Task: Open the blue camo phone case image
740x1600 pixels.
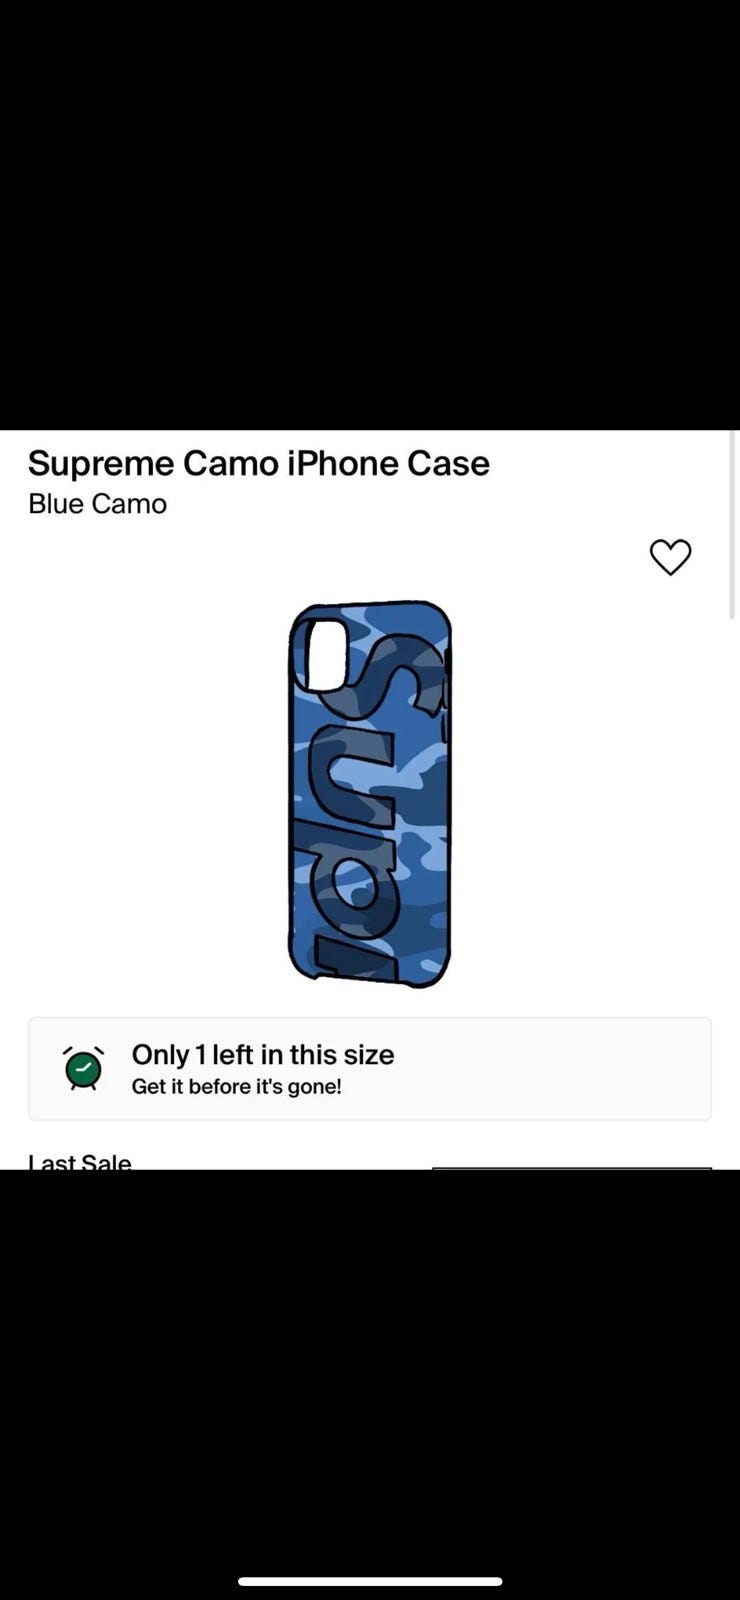Action: [x=370, y=795]
